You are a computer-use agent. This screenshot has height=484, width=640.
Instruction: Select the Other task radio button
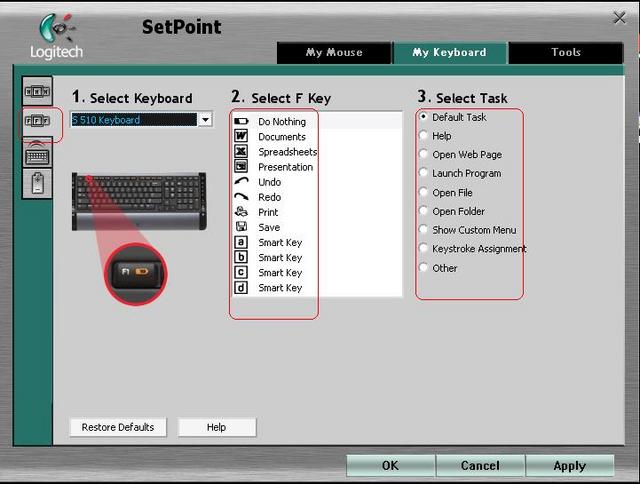pos(424,268)
